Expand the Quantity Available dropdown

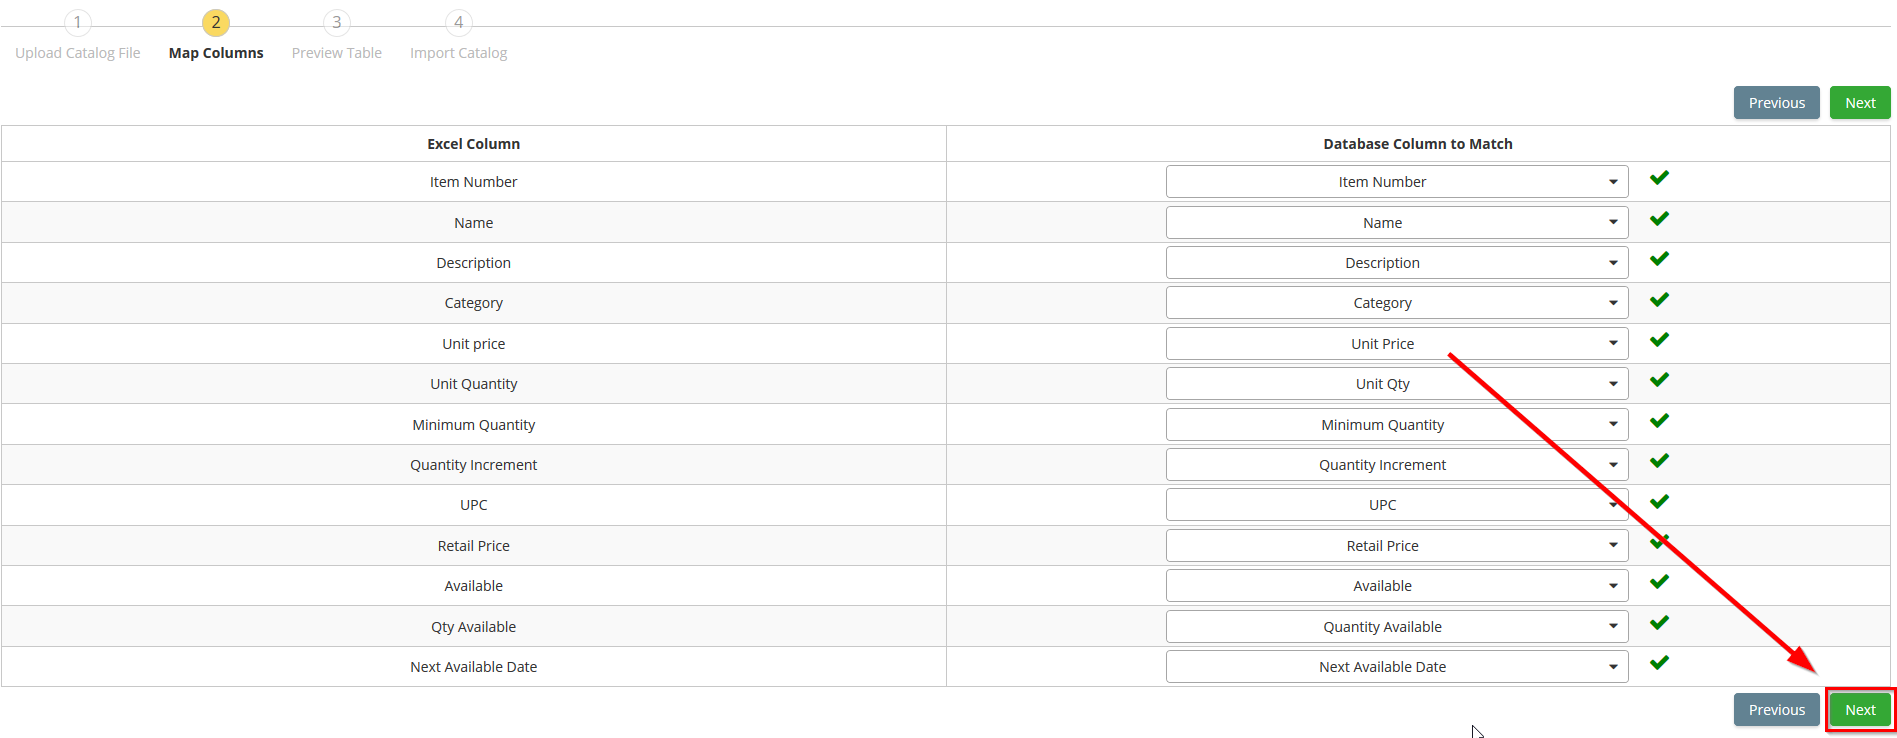click(x=1396, y=626)
